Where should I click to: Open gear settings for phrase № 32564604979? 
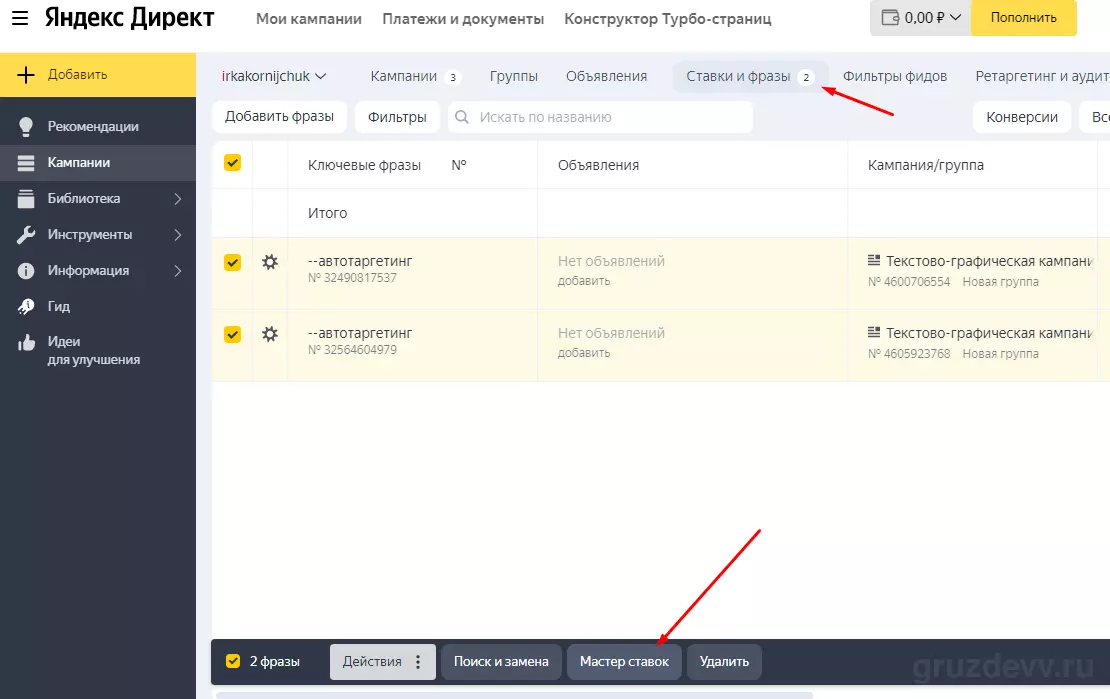270,334
